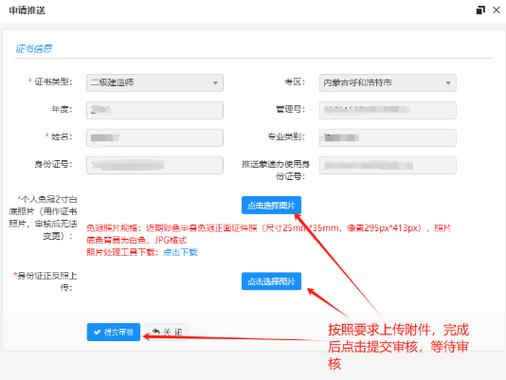Click the 考区 field label

[295, 82]
